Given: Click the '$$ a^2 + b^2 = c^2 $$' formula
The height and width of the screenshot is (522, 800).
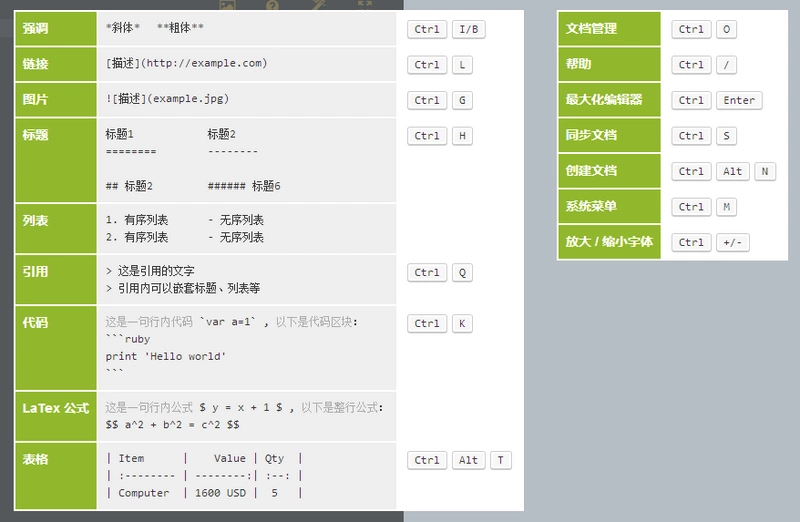Looking at the screenshot, I should coord(172,425).
